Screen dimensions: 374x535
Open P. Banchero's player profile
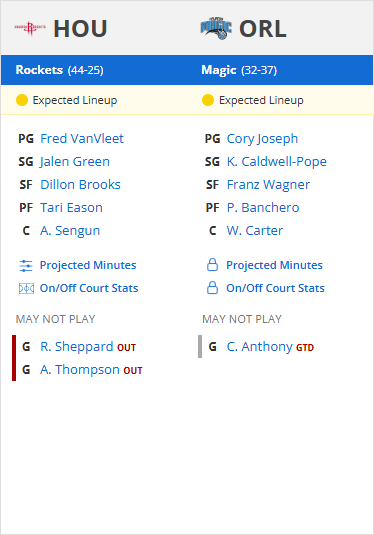[263, 208]
